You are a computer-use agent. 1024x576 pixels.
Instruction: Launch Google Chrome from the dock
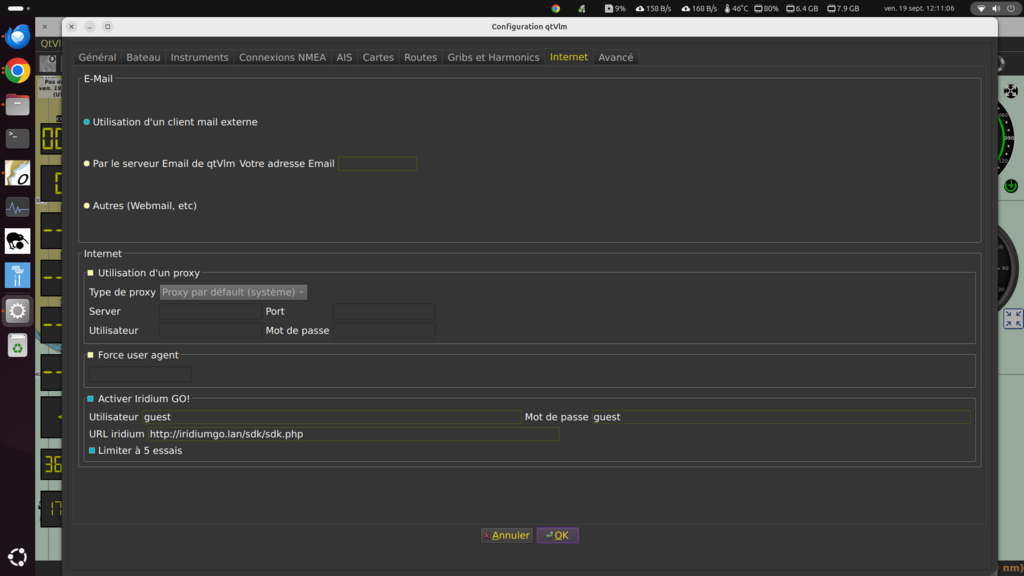pos(17,70)
